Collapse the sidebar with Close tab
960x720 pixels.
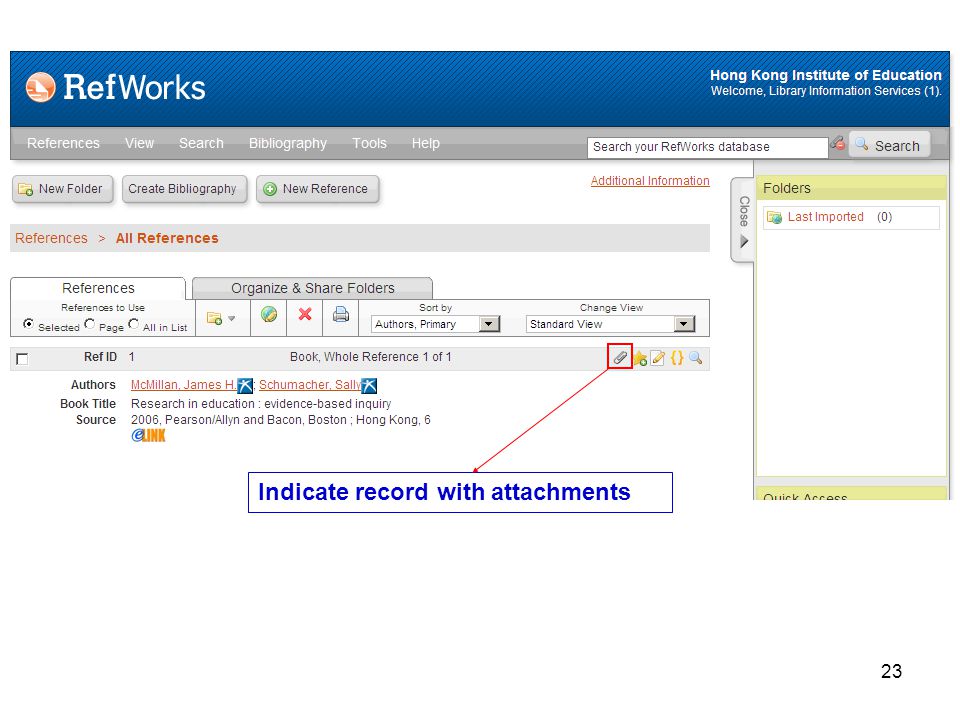coord(744,220)
